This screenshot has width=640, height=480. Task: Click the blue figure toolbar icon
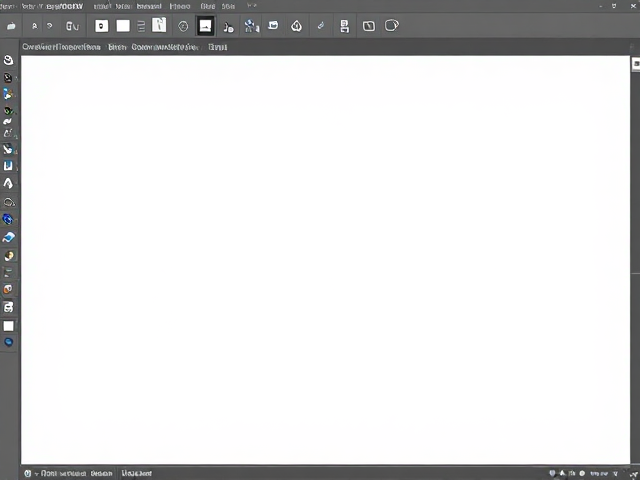(251, 26)
